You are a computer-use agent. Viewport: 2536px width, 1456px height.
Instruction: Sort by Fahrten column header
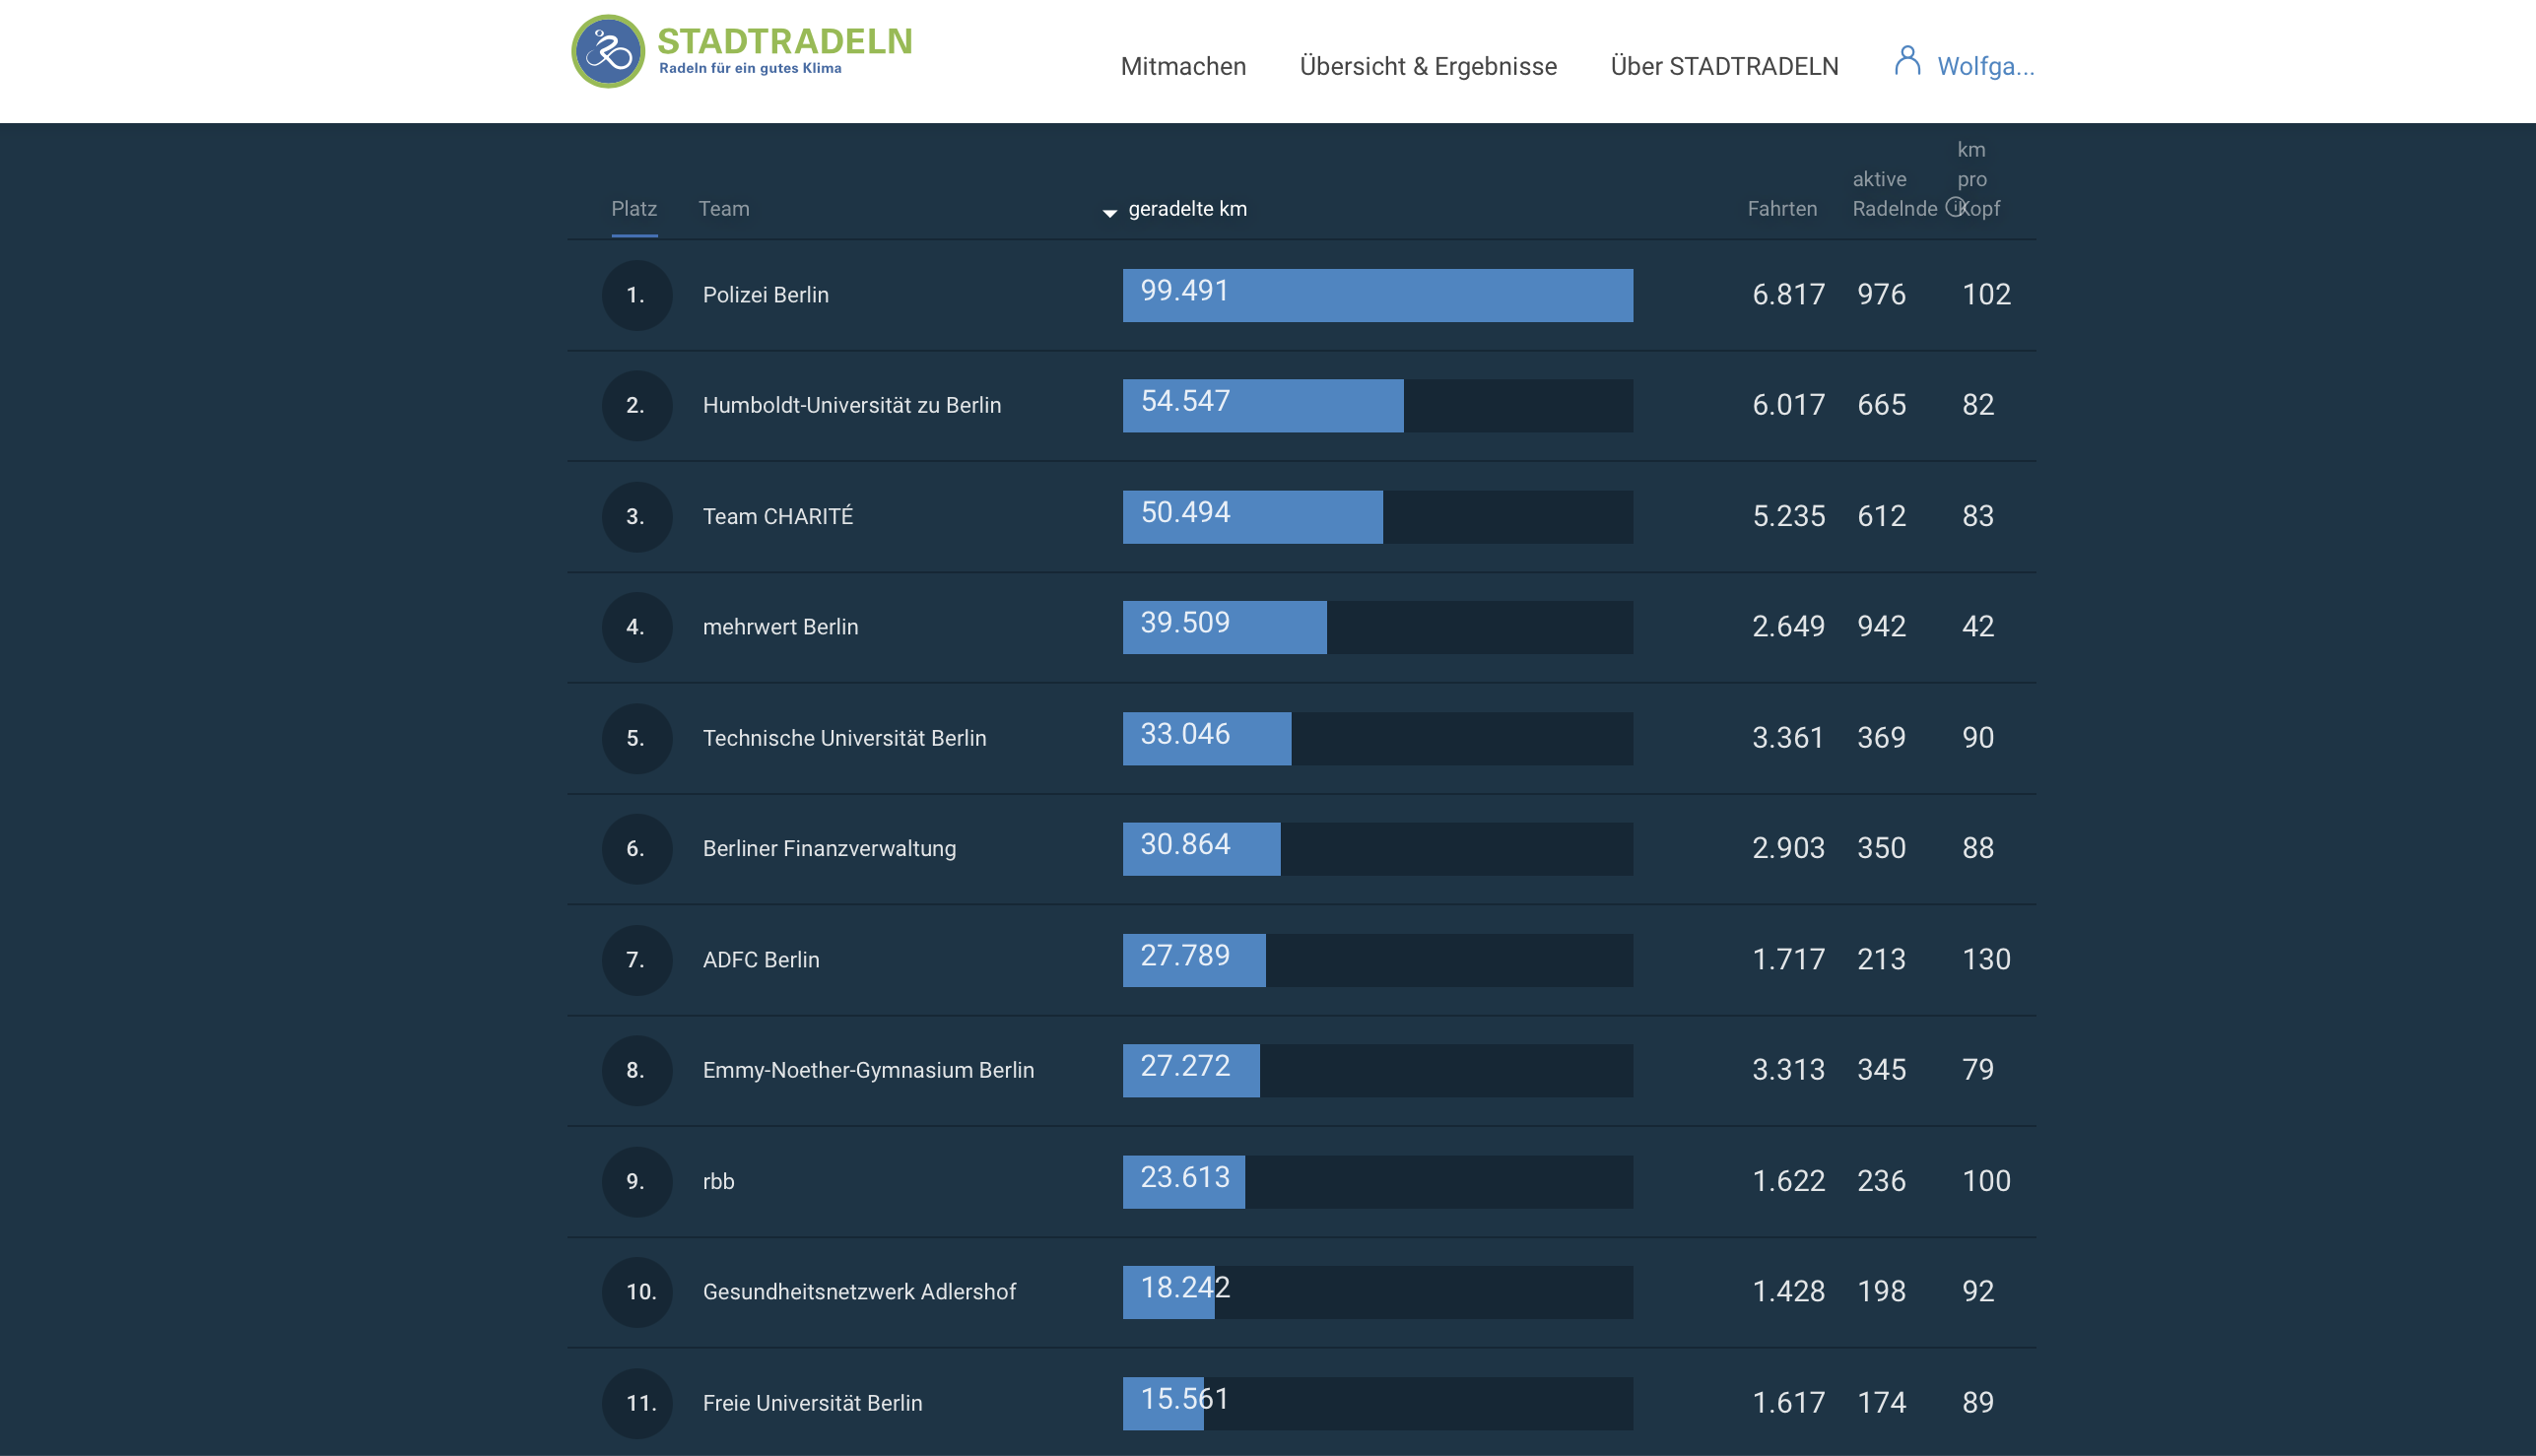tap(1782, 208)
